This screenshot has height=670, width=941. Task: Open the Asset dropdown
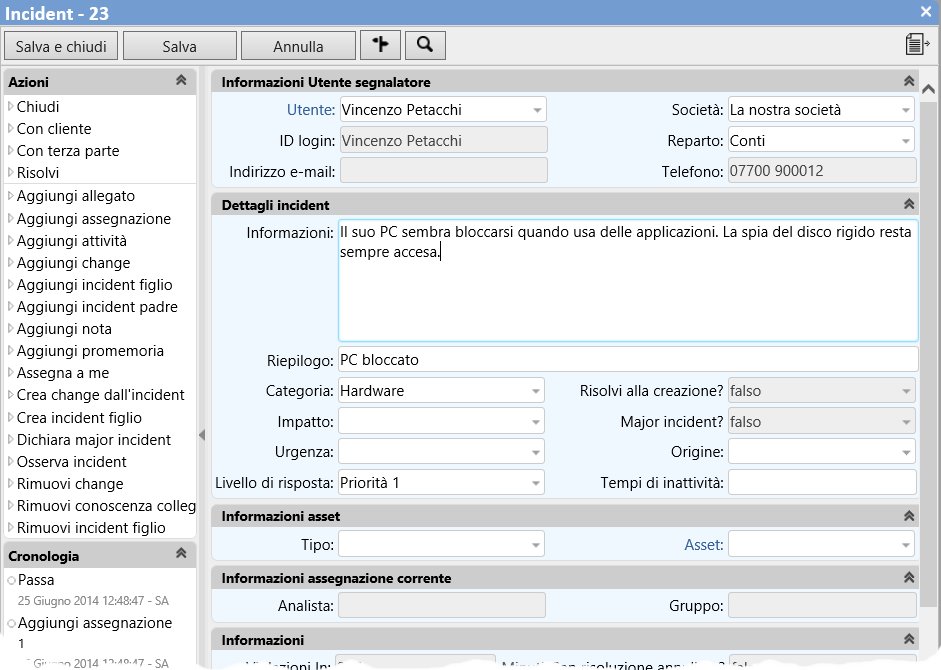[906, 545]
